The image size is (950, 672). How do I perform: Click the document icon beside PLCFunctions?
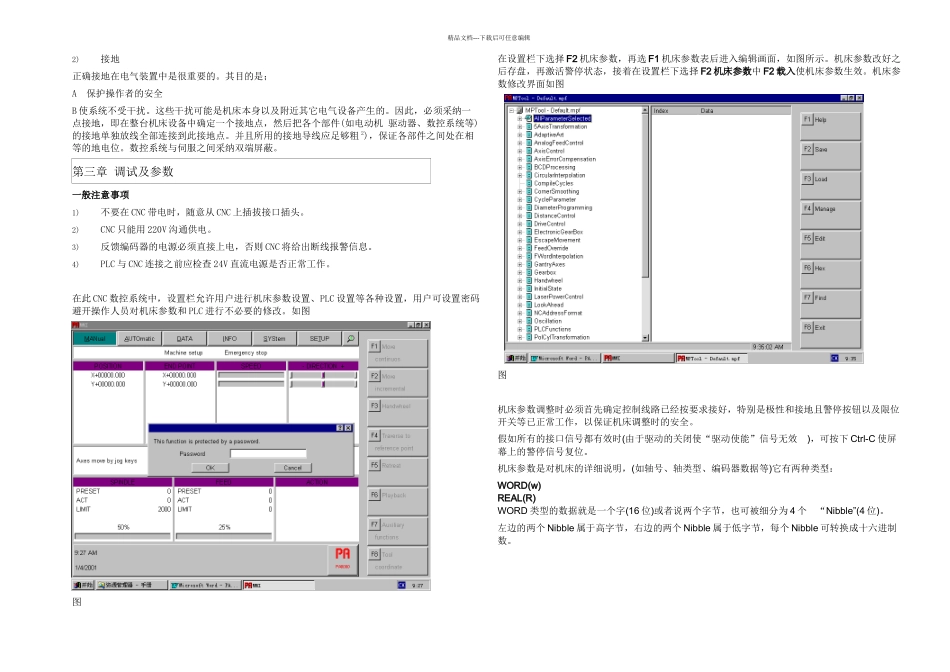tap(529, 329)
